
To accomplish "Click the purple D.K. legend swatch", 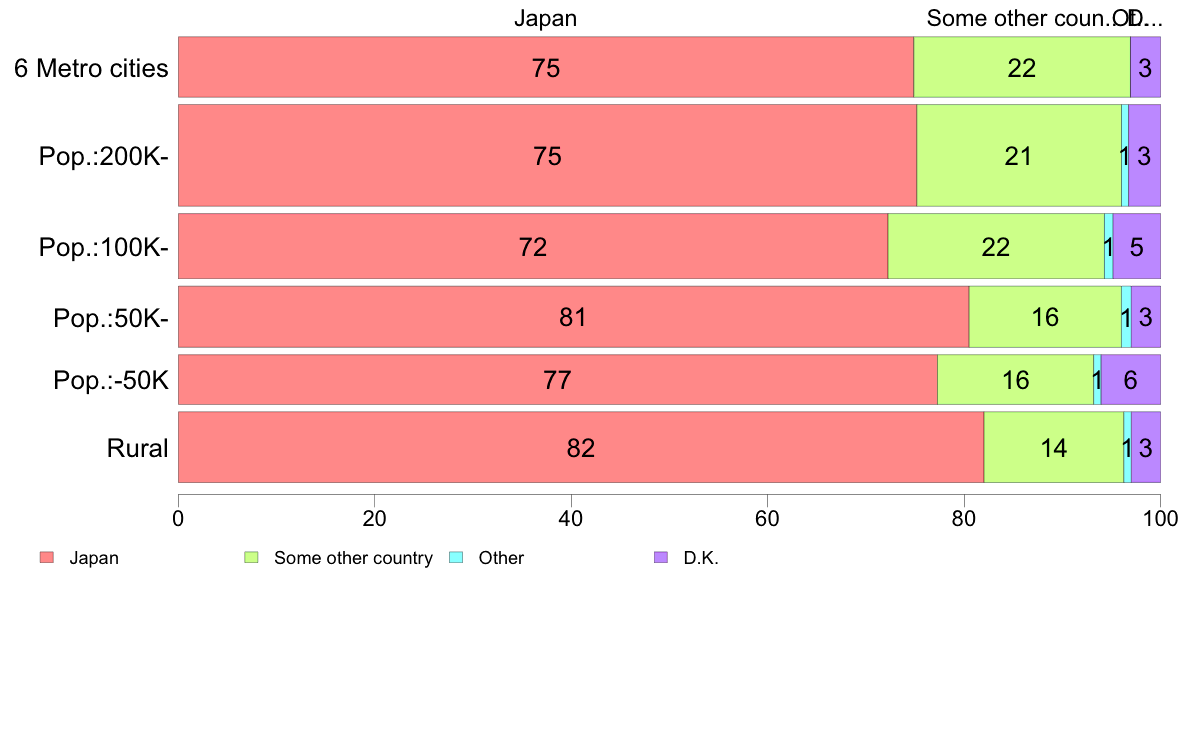I will tap(661, 557).
